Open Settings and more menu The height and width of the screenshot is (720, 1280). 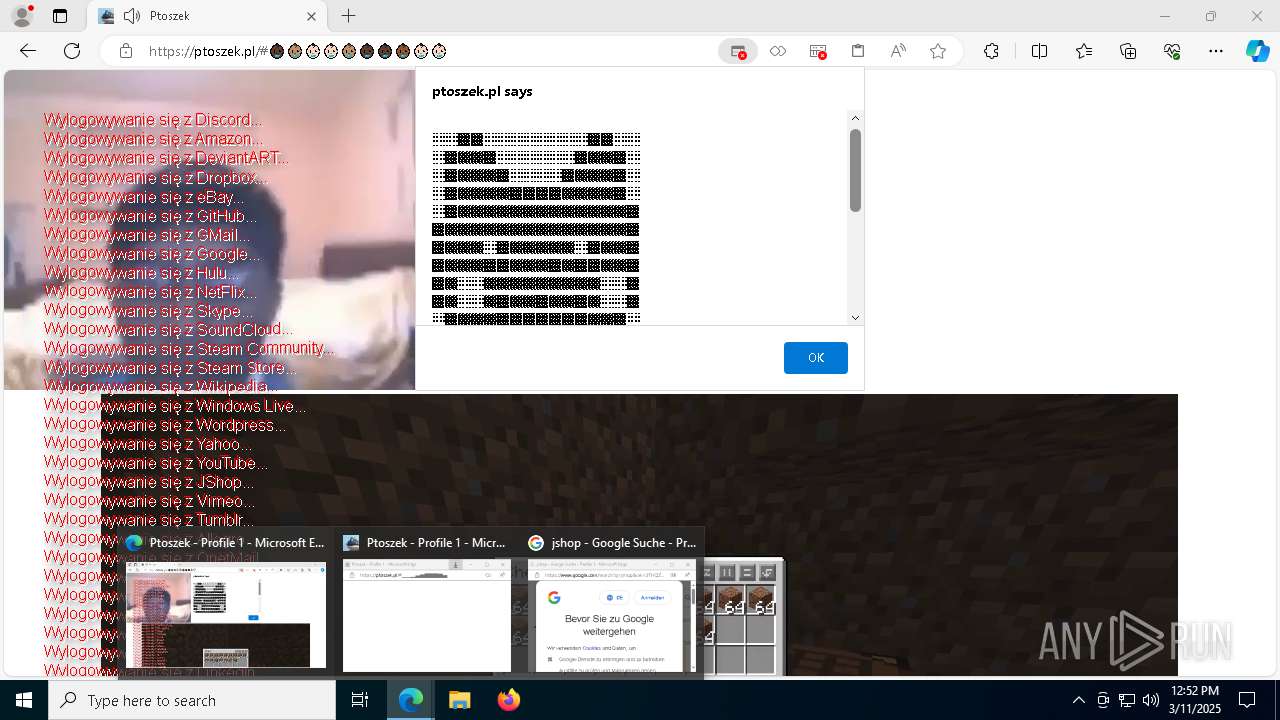tap(1216, 51)
